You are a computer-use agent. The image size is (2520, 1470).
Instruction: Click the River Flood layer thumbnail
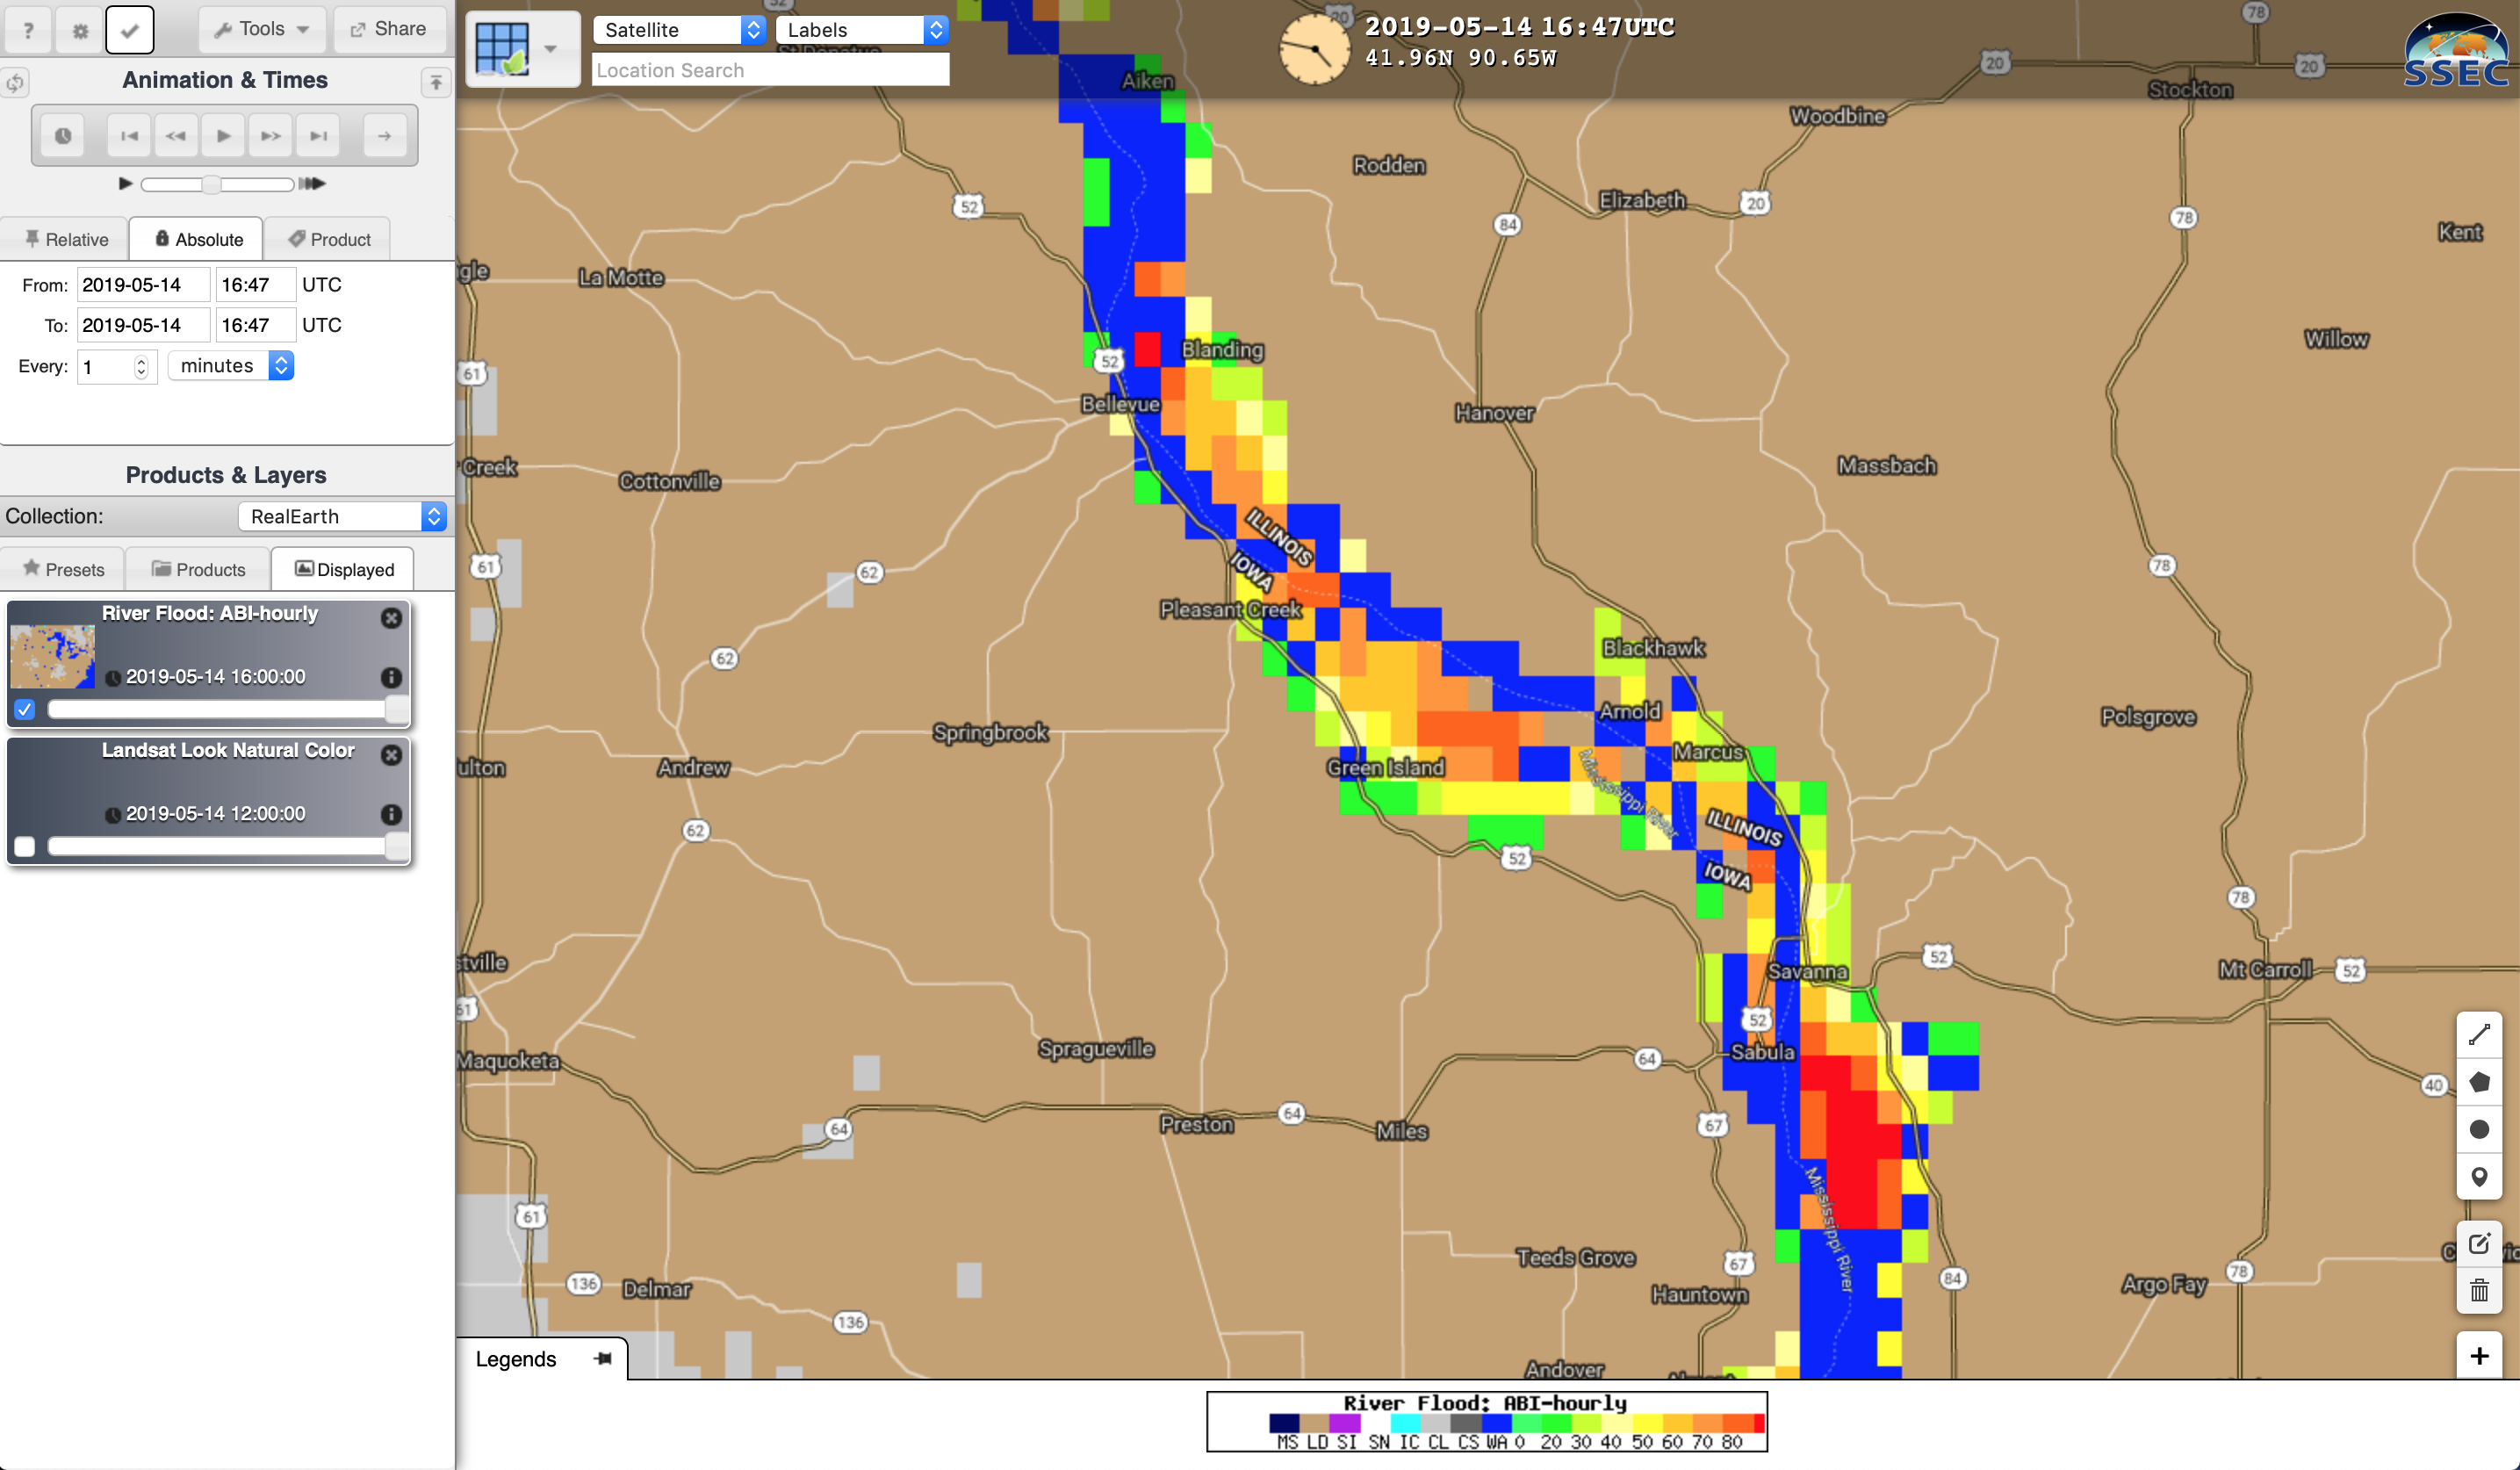53,656
